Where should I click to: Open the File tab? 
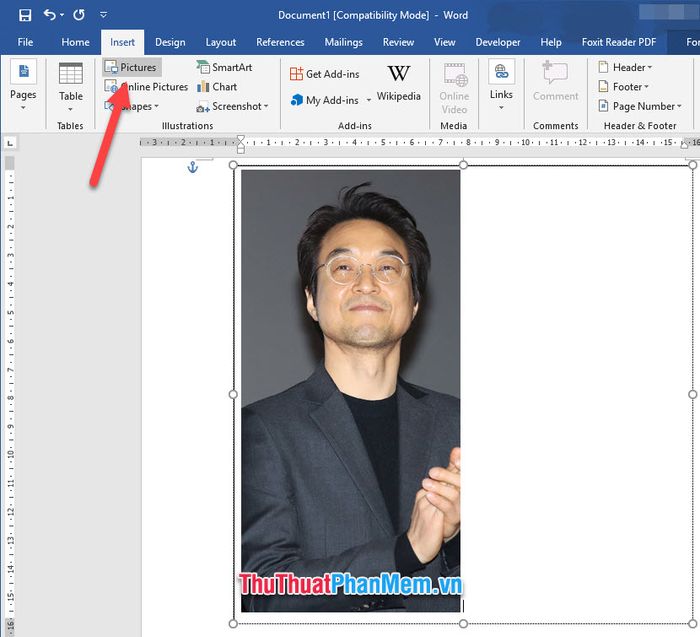pyautogui.click(x=25, y=42)
